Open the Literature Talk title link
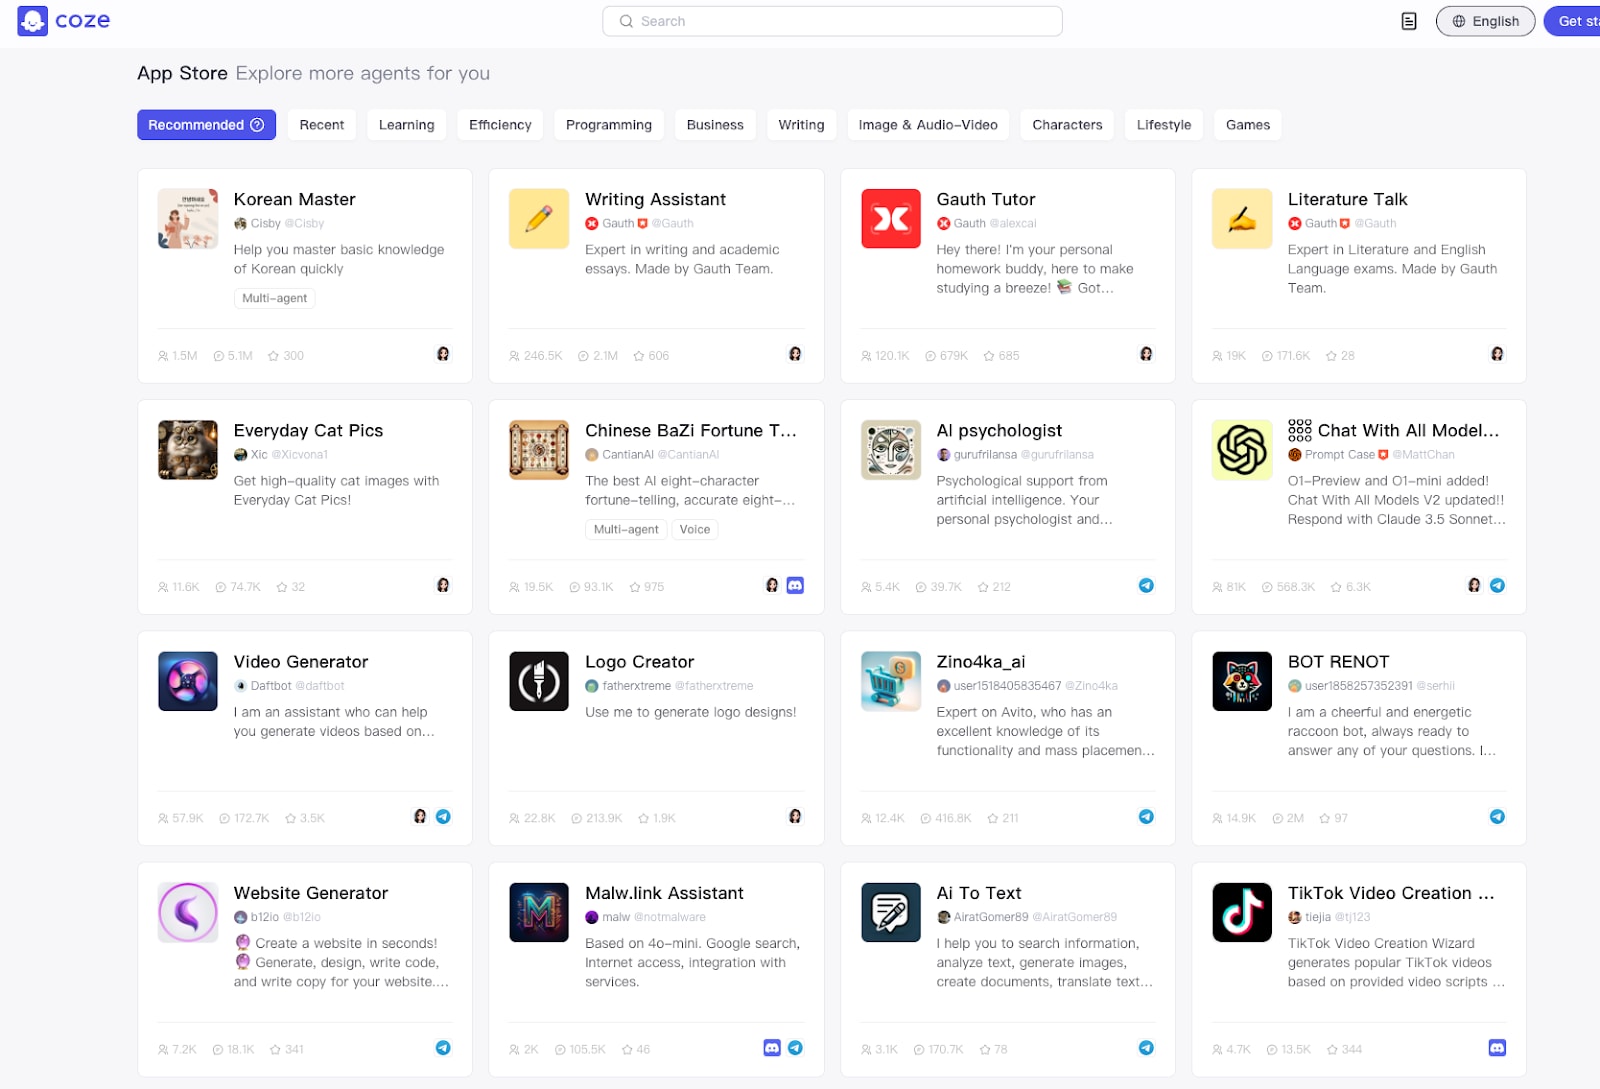The image size is (1600, 1089). 1347,199
